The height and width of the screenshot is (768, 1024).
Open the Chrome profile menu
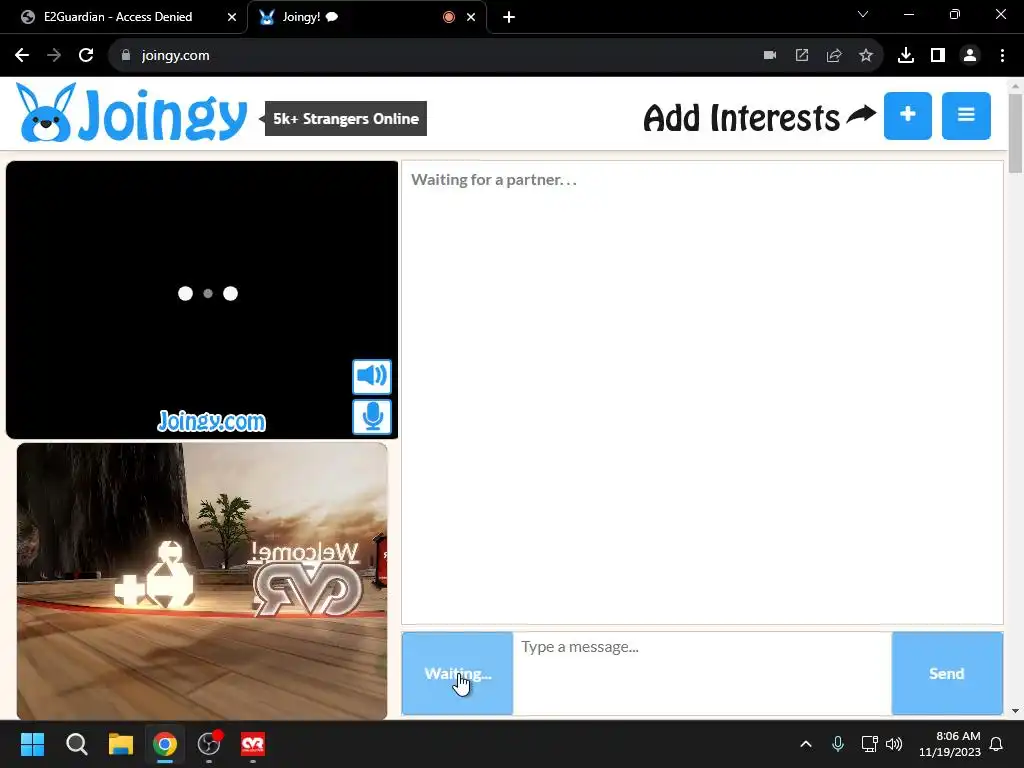(x=970, y=56)
